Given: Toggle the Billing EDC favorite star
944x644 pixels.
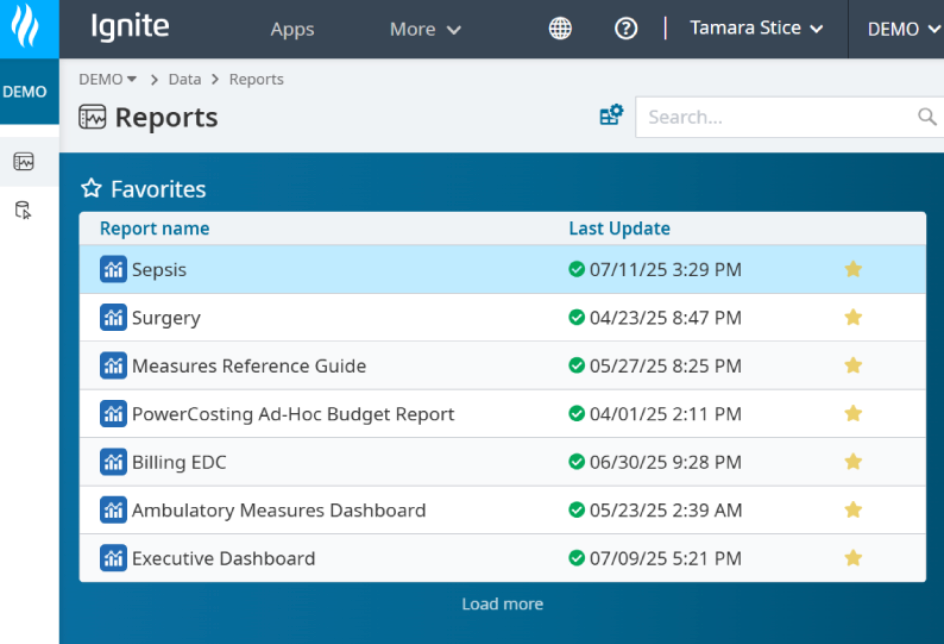Looking at the screenshot, I should 853,462.
